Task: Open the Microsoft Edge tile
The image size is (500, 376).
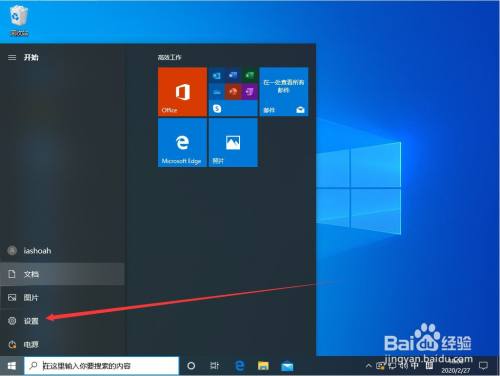Action: [x=182, y=143]
